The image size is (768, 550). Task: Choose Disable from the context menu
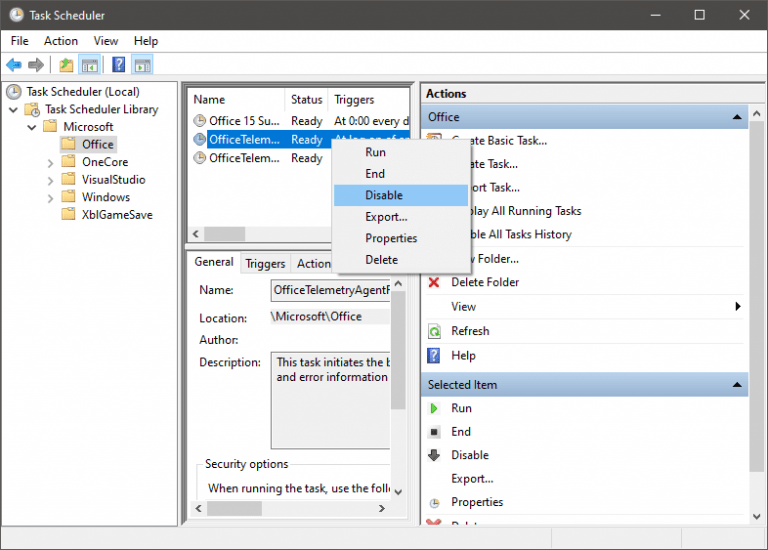point(384,195)
